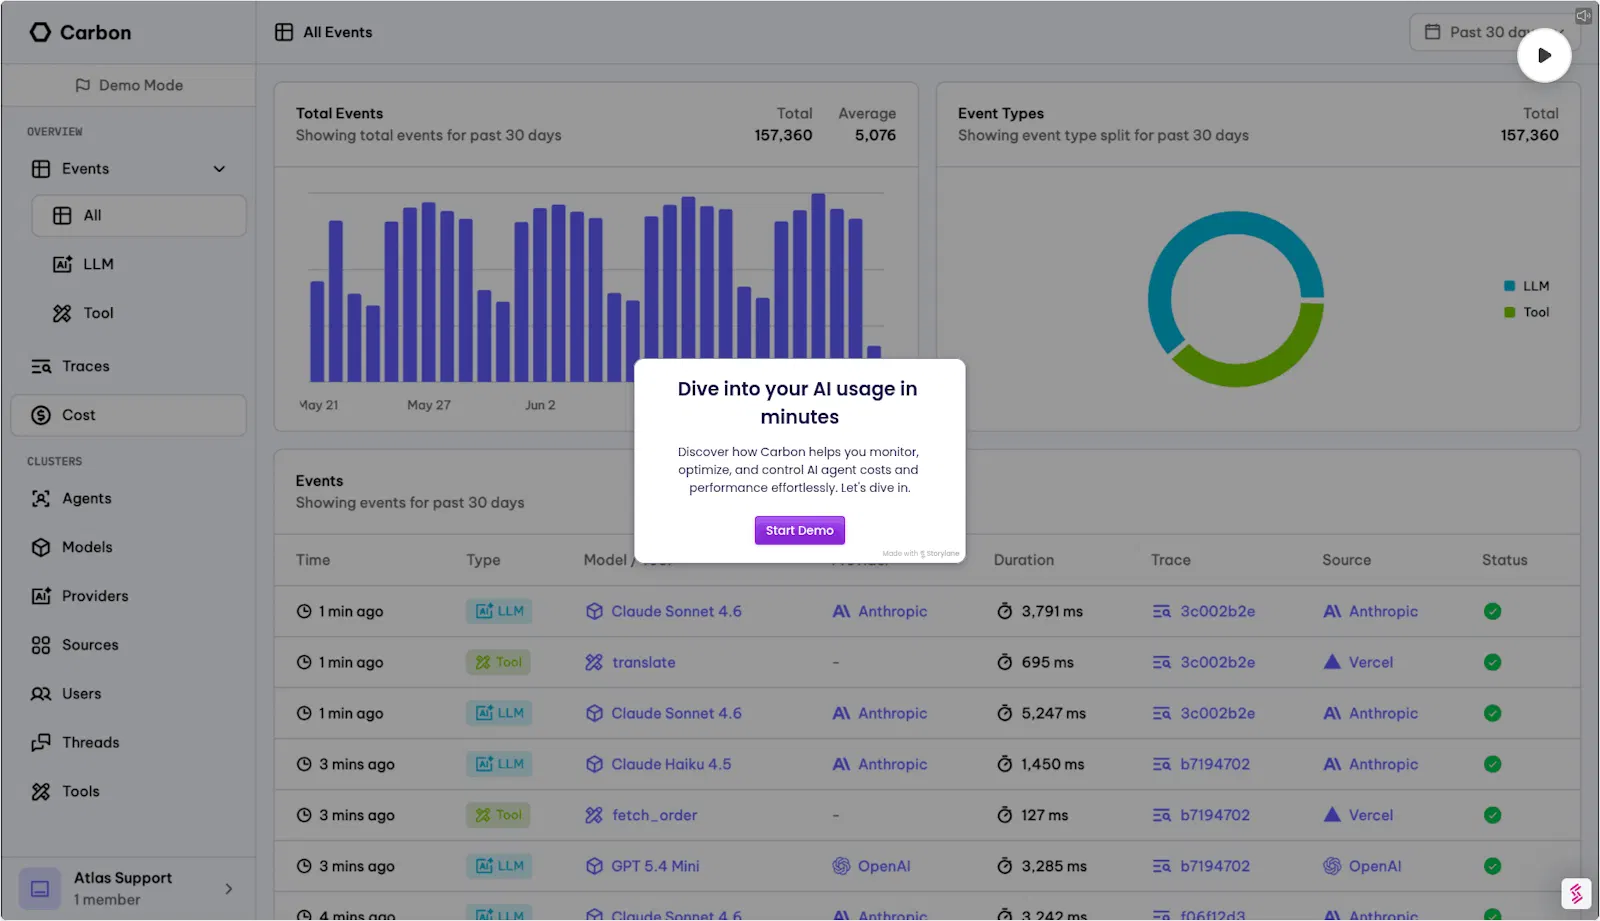Viewport: 1600px width, 921px height.
Task: Click the Sources grid icon
Action: 41,645
